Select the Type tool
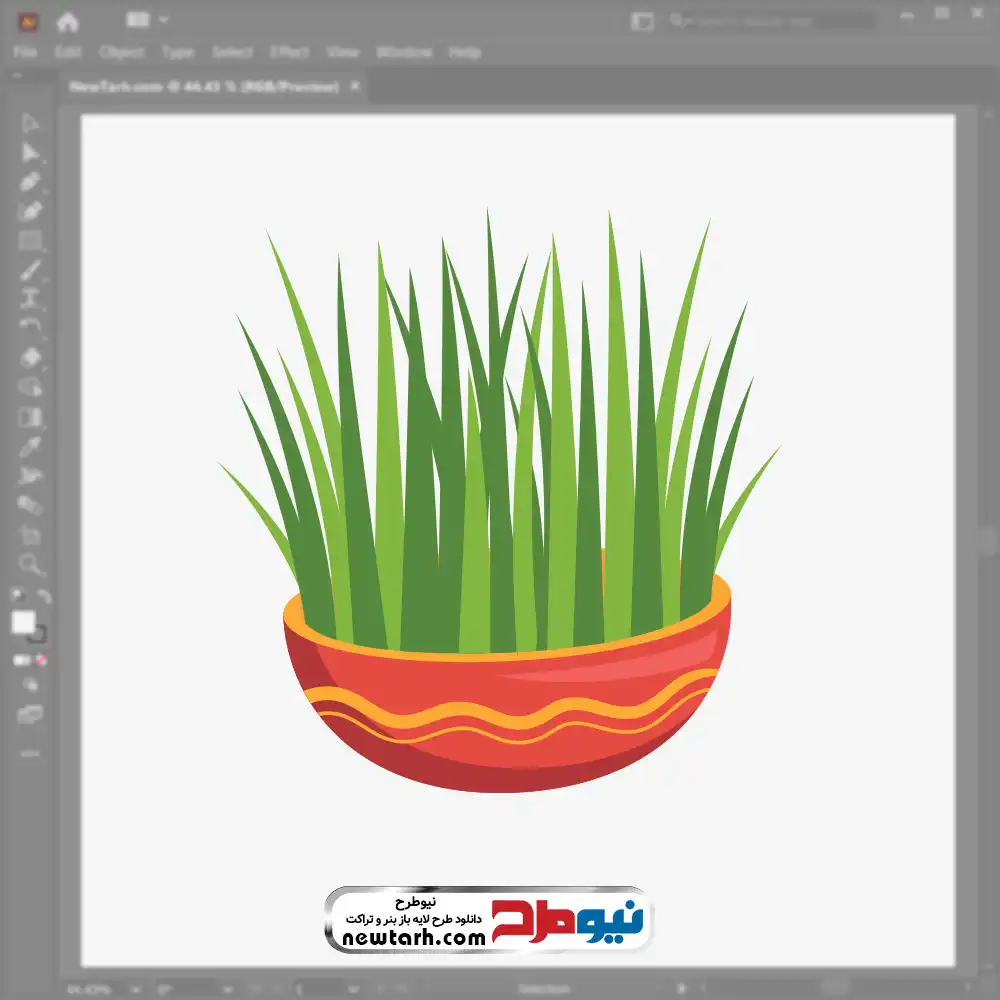Viewport: 1000px width, 1000px height. (30, 297)
